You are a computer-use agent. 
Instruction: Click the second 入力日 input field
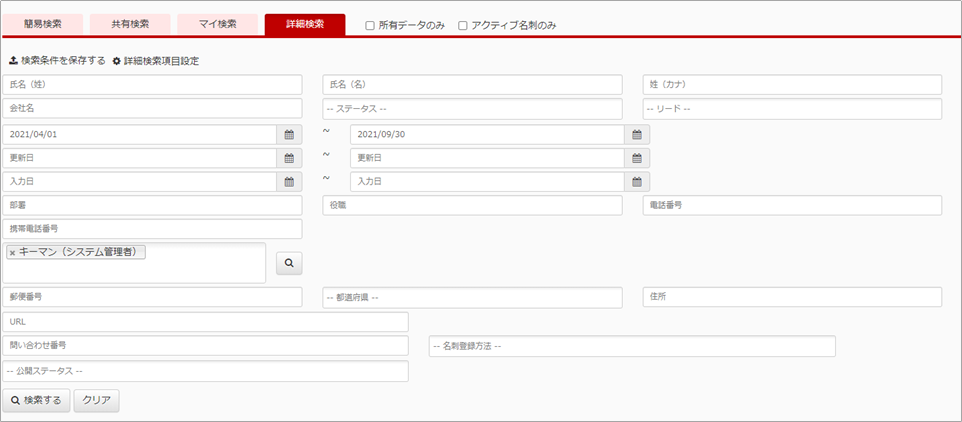coord(487,182)
